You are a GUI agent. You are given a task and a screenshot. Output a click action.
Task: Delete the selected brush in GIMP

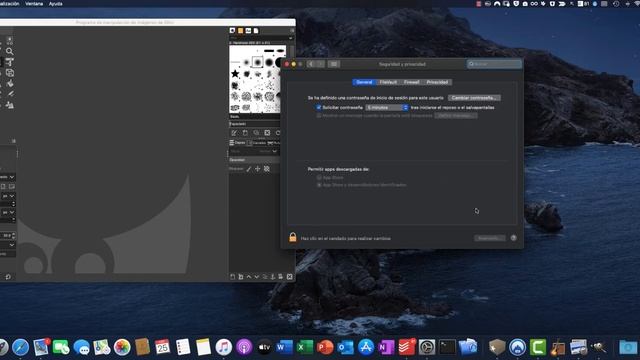click(267, 133)
